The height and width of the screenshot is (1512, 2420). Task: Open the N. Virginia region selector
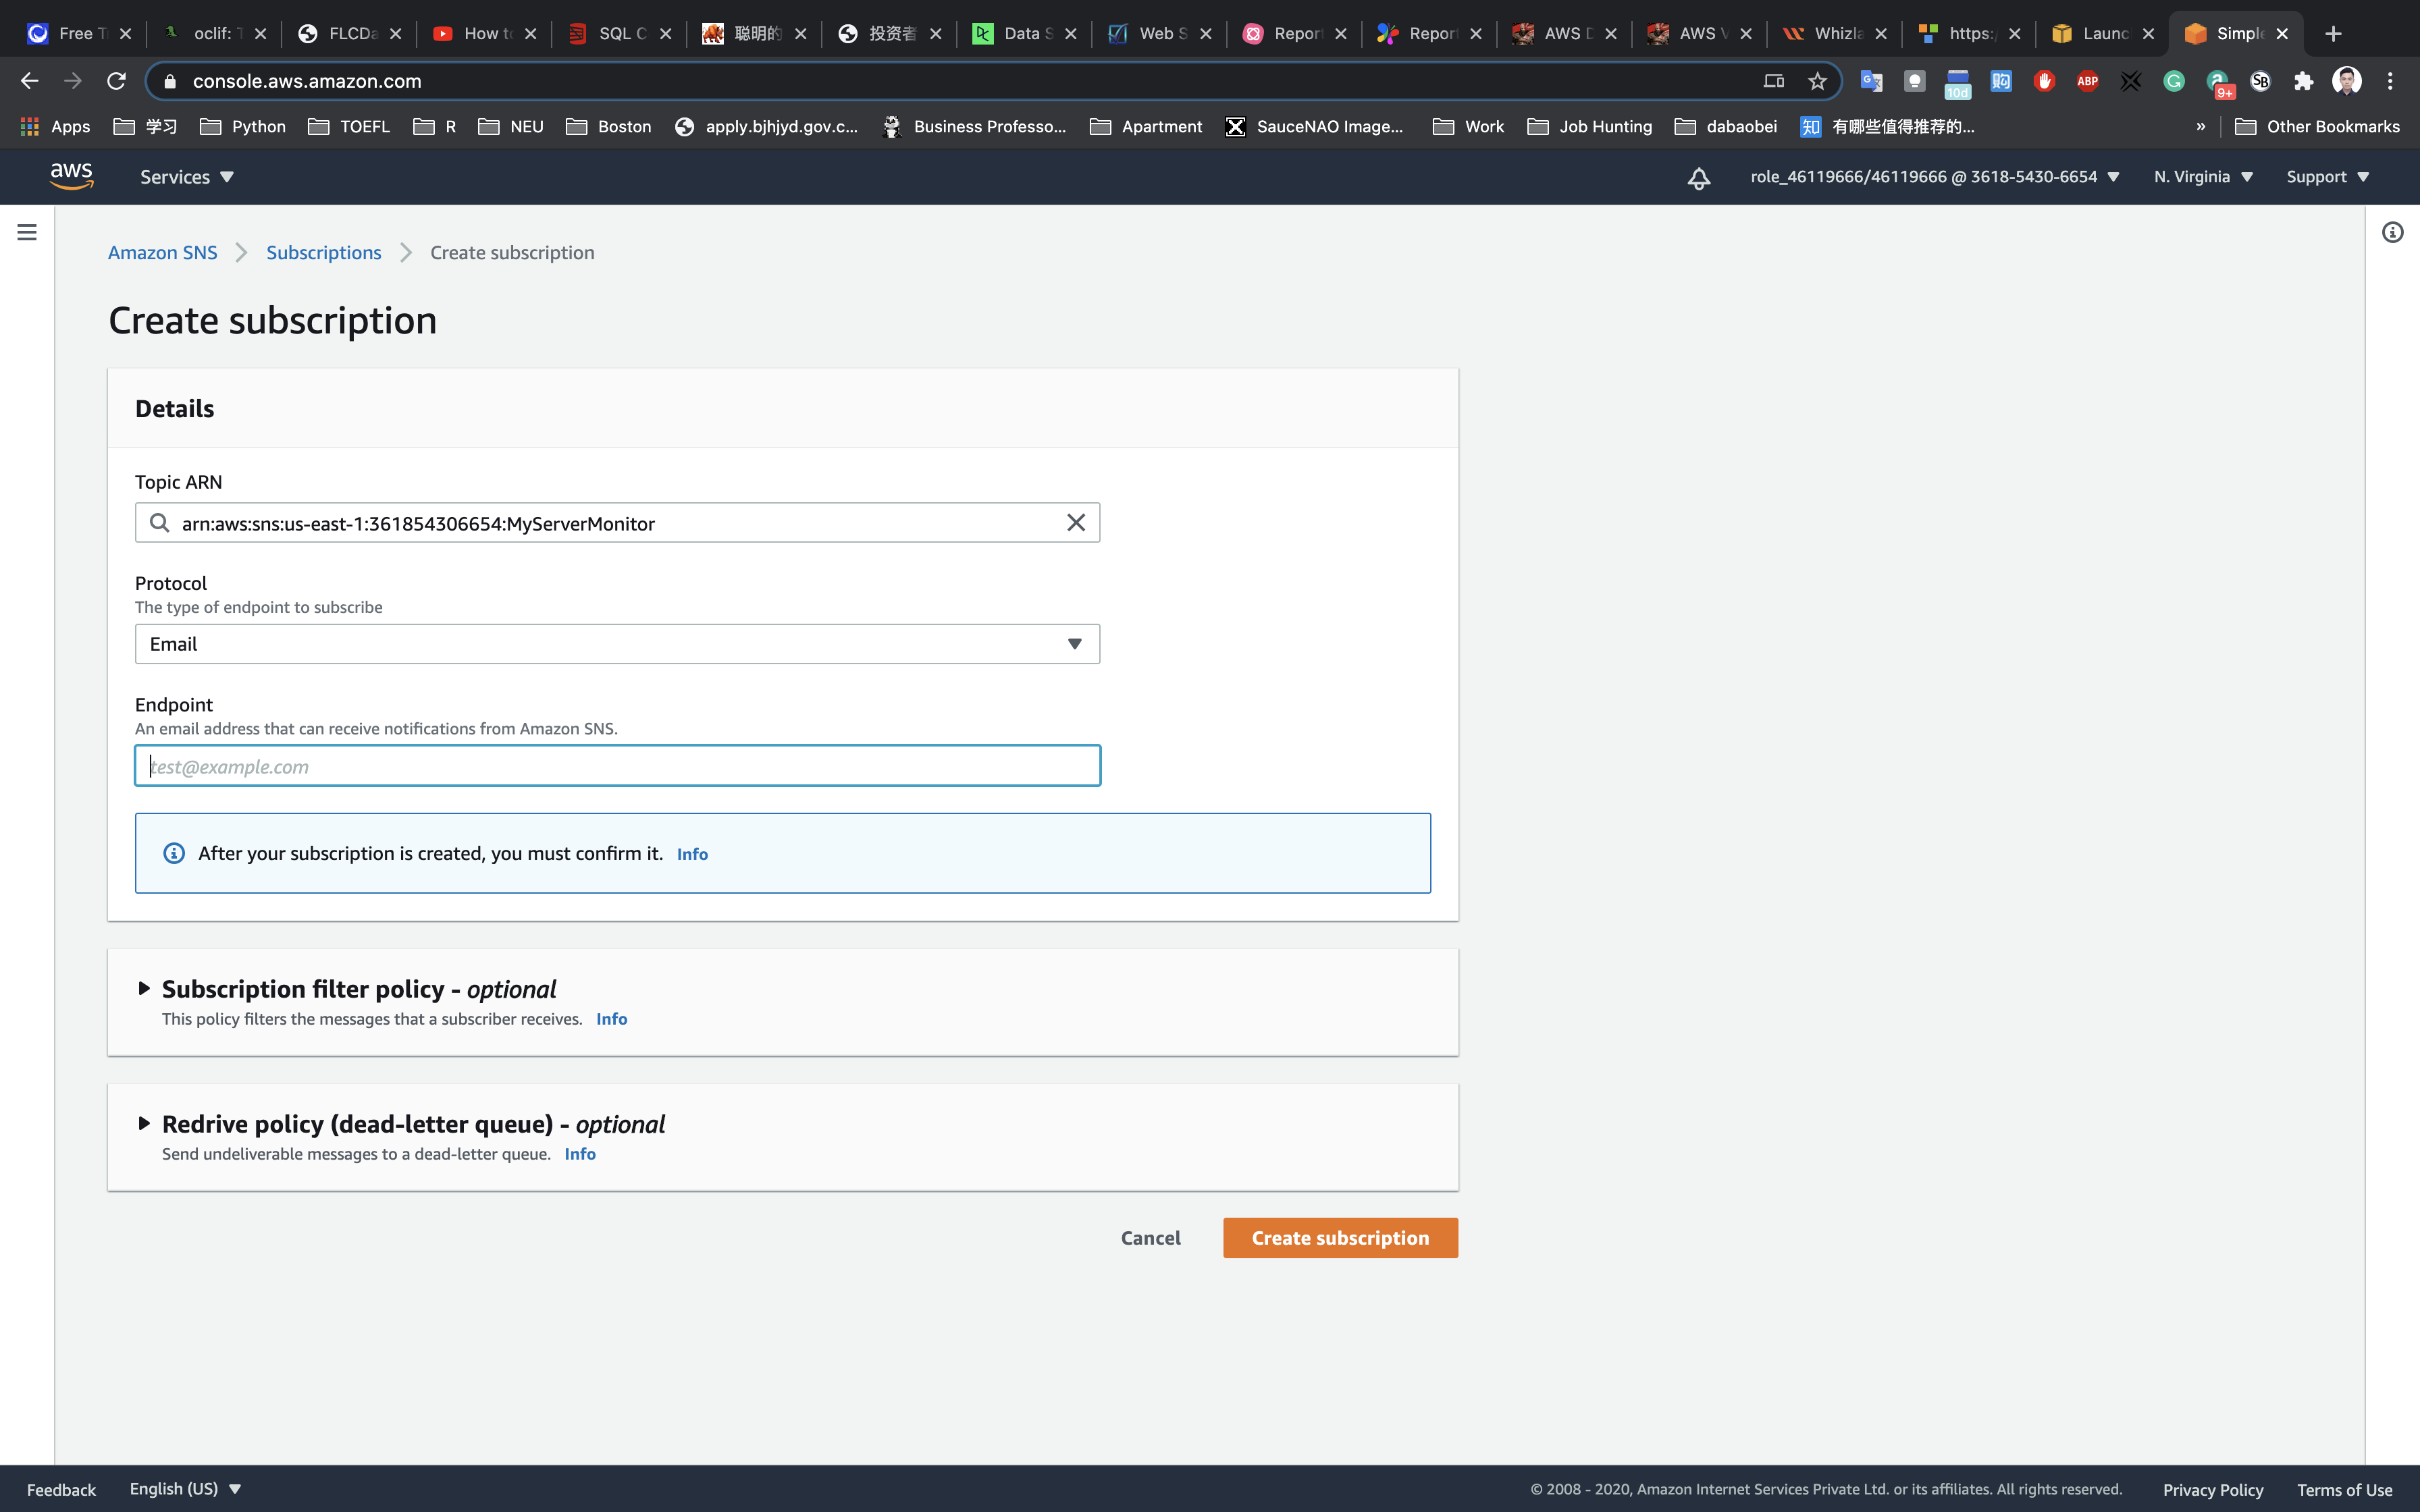tap(2202, 177)
